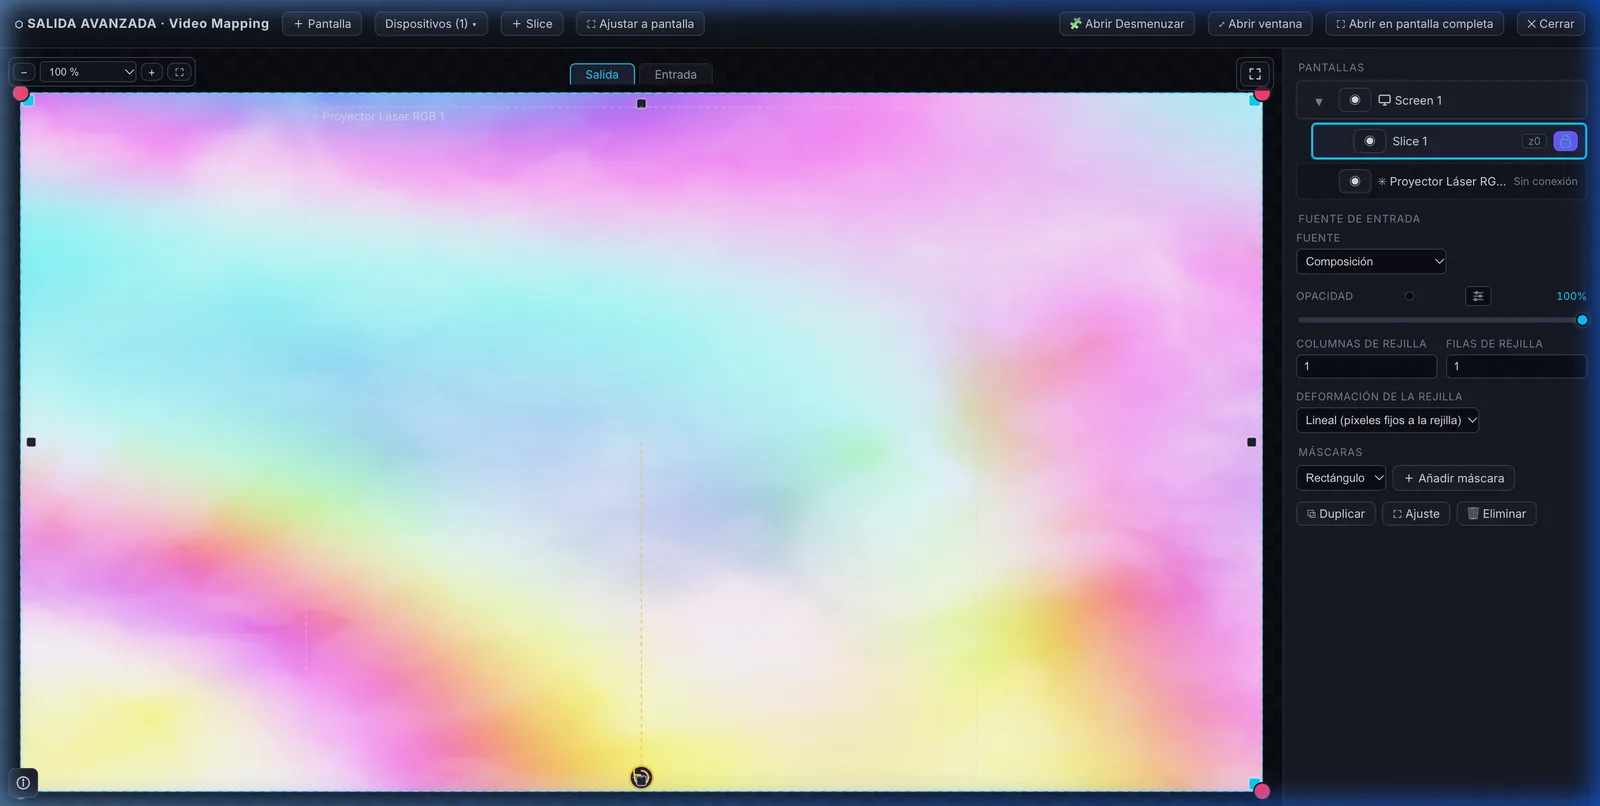
Task: Click the z0 badge on Slice 1
Action: click(x=1534, y=141)
